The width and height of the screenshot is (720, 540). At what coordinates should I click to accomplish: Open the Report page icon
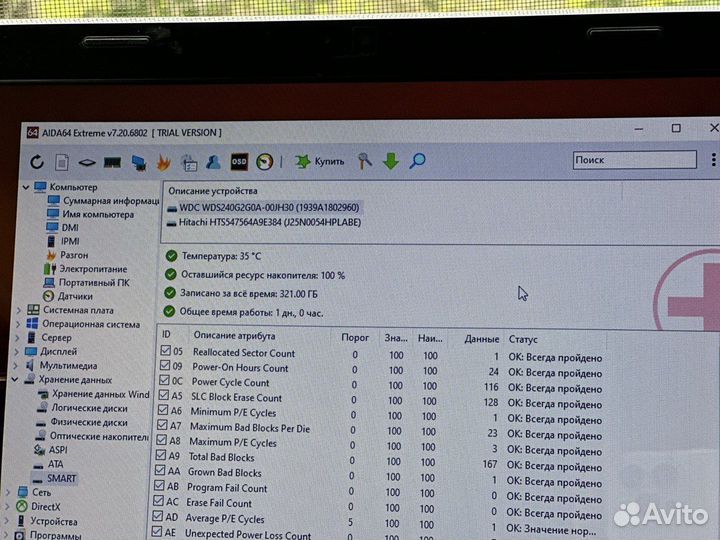(x=62, y=162)
